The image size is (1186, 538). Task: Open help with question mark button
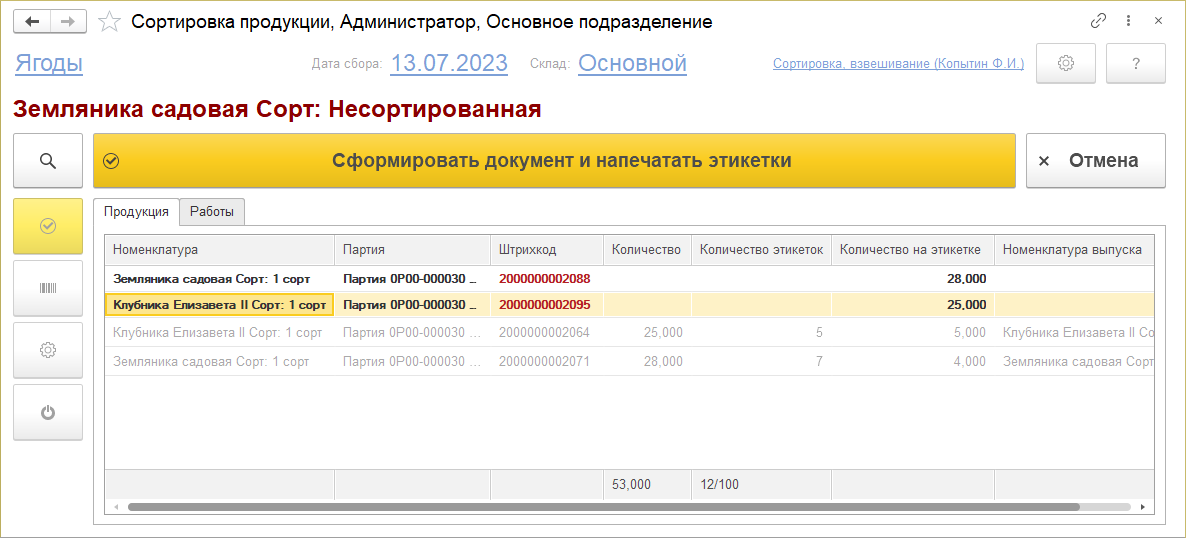pyautogui.click(x=1135, y=64)
